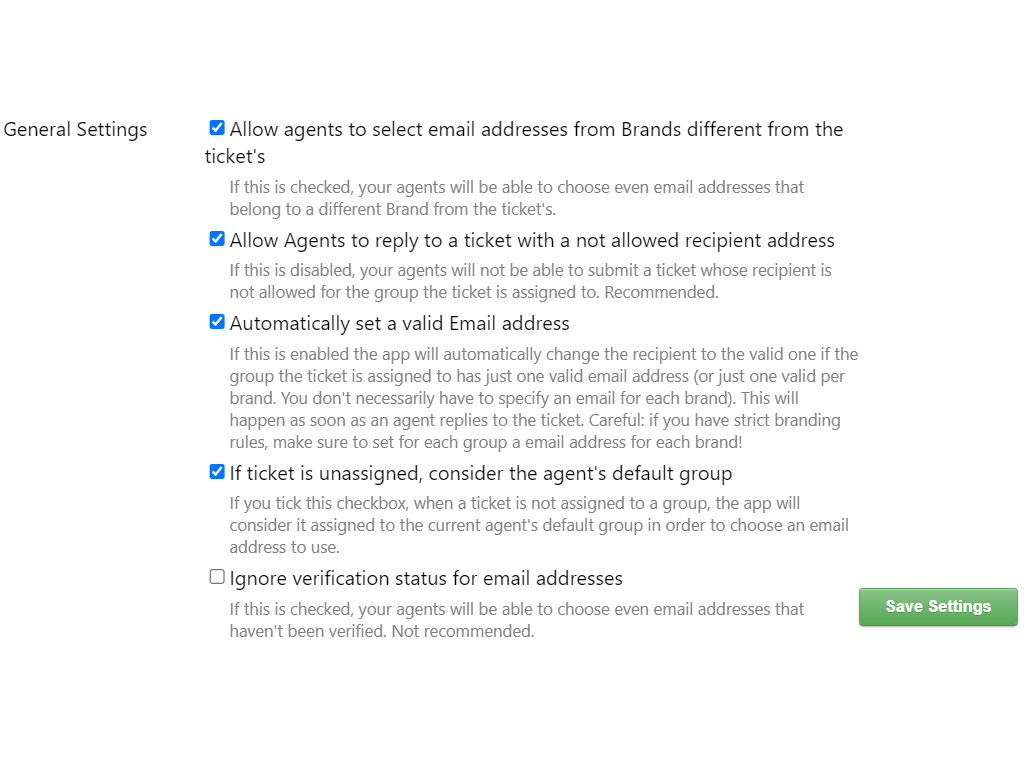This screenshot has height=768, width=1024.
Task: Click the help text about a different Brand
Action: coord(516,198)
